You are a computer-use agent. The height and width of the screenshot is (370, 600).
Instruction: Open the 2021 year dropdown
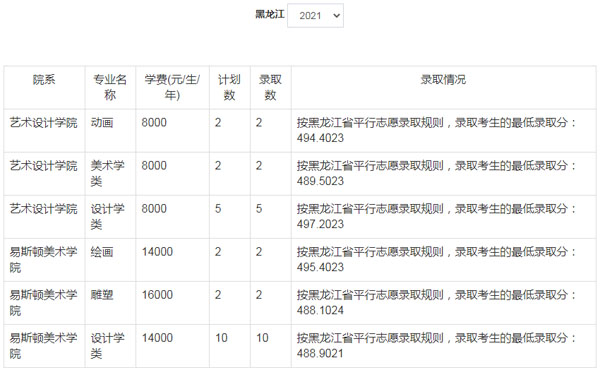point(315,16)
